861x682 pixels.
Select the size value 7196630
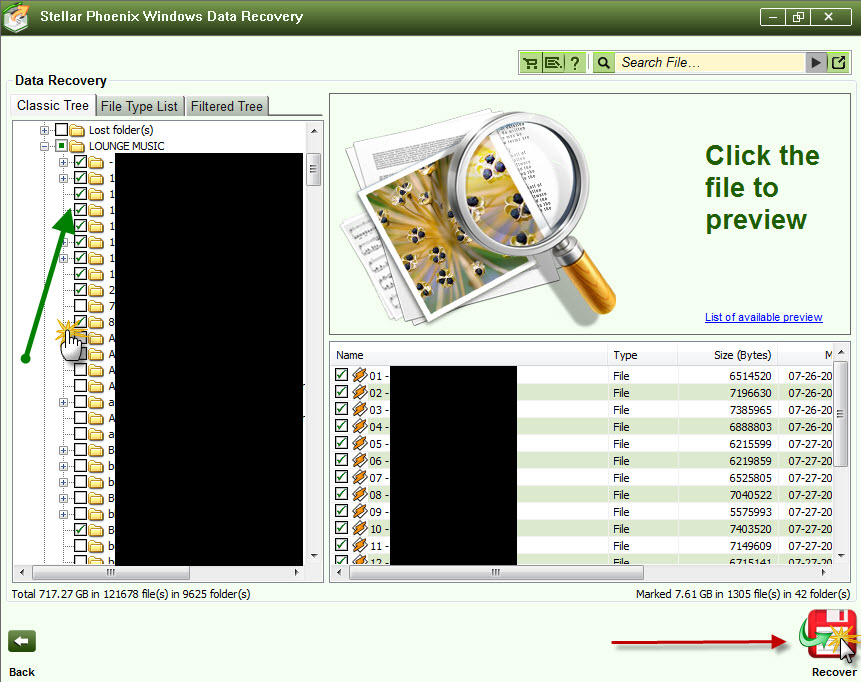point(750,393)
